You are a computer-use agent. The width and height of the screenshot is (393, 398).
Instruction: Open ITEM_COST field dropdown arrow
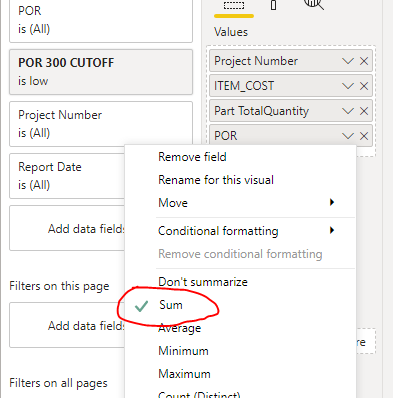[348, 86]
